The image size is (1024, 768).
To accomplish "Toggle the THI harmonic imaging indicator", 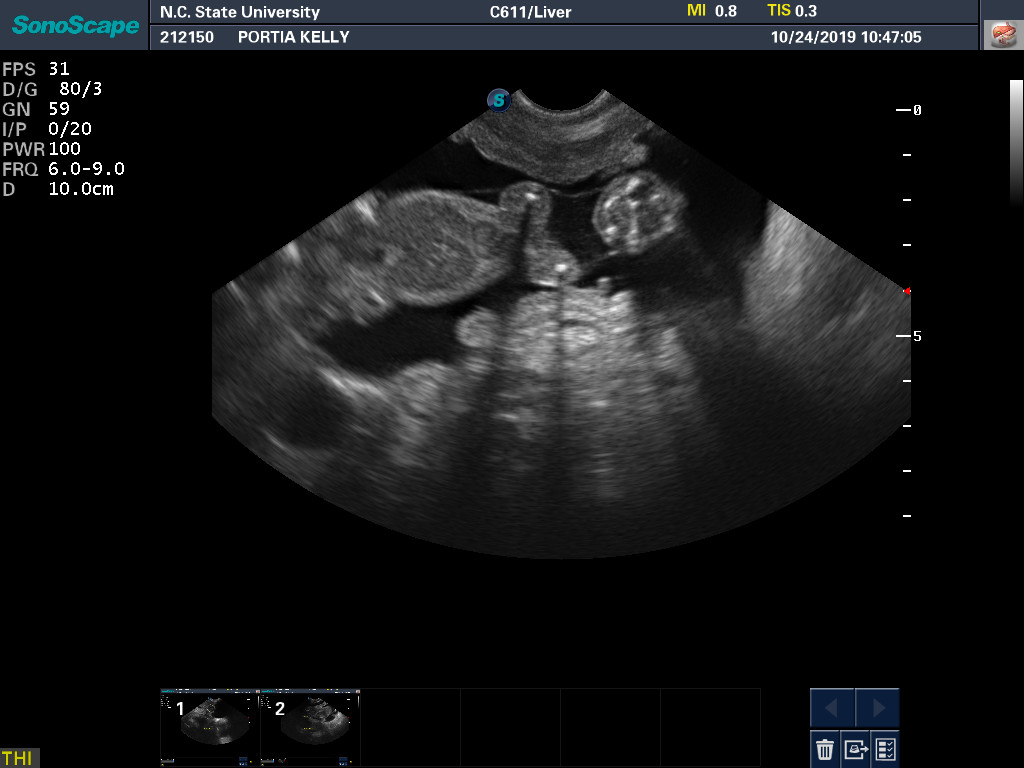I will tap(18, 758).
